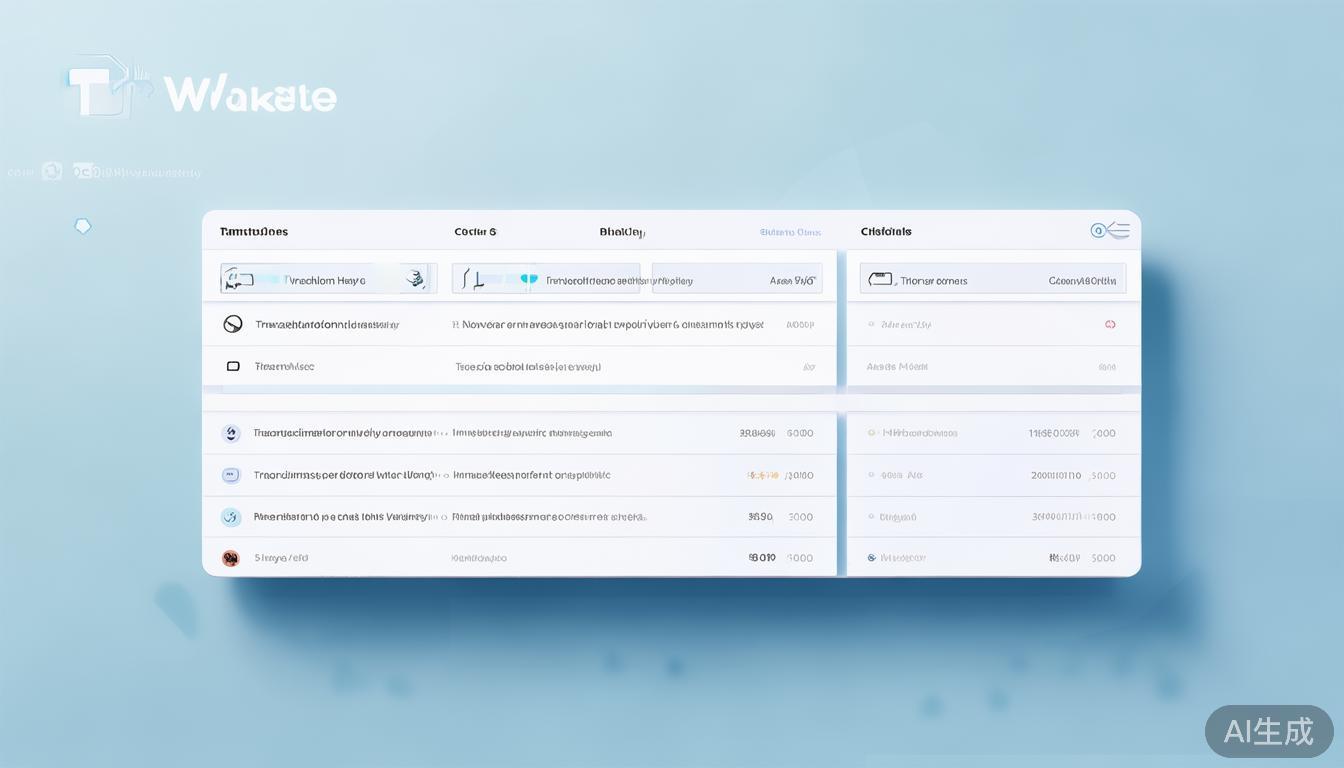Expand the CoenVisOnli selector in the Cristals field
1344x768 pixels.
(1085, 280)
